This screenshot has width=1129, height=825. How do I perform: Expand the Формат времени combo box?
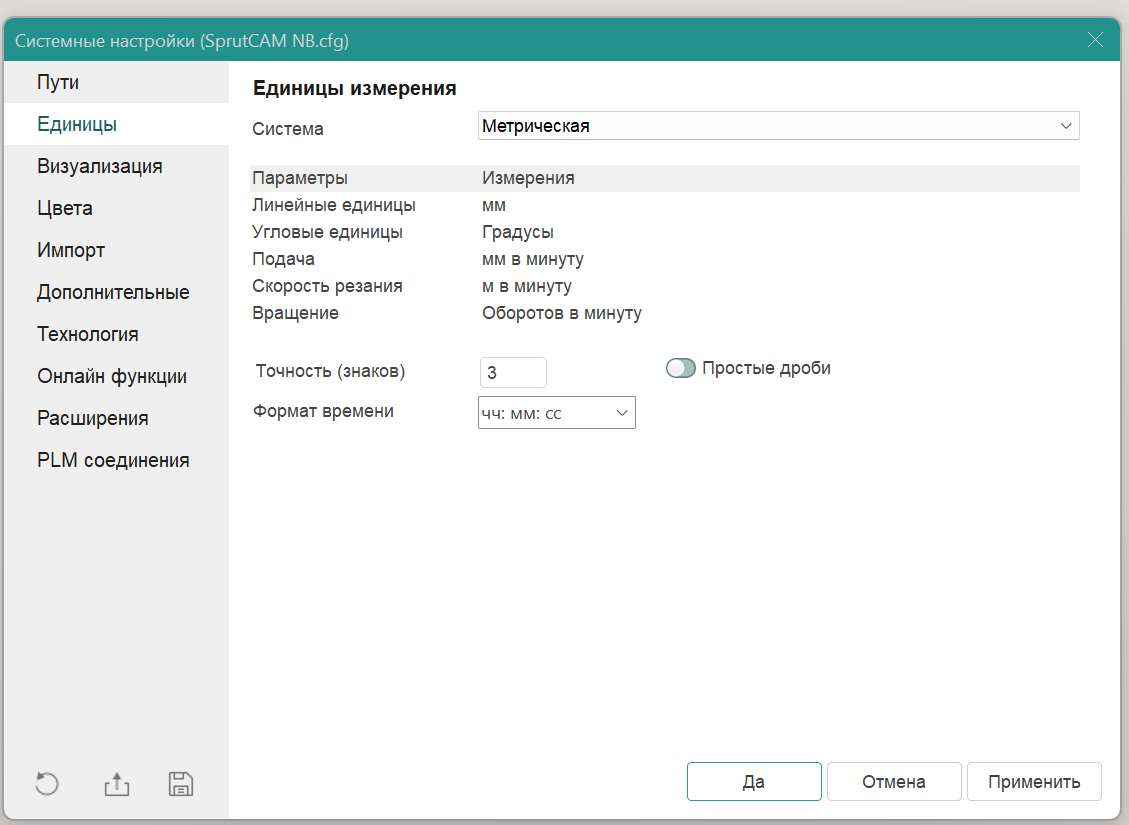[557, 413]
